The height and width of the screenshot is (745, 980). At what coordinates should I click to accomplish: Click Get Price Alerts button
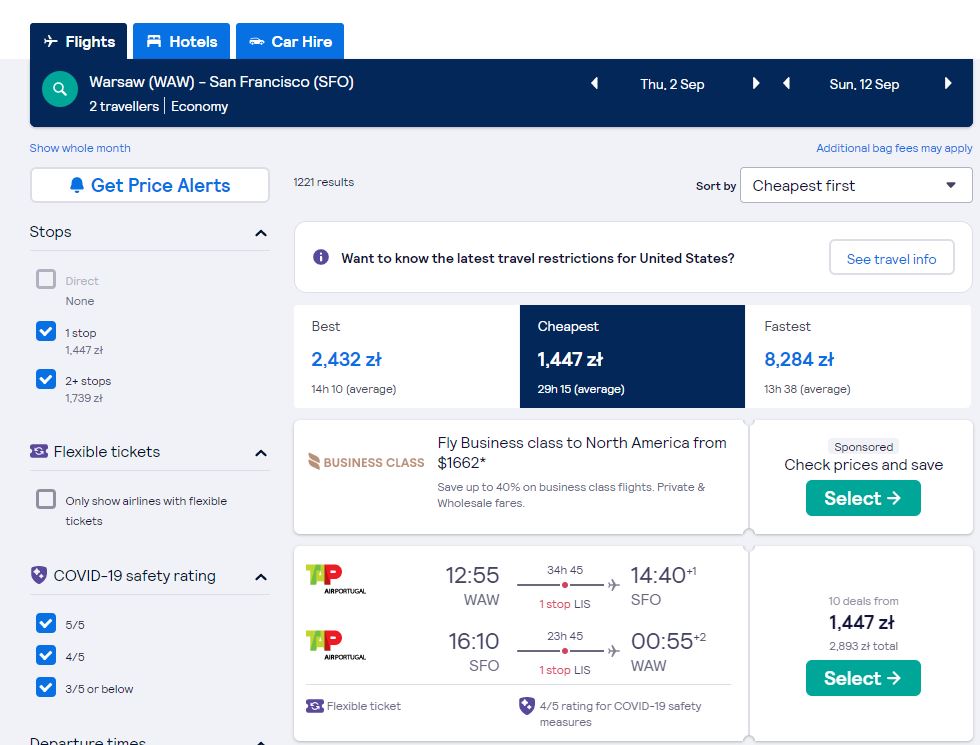(x=150, y=185)
